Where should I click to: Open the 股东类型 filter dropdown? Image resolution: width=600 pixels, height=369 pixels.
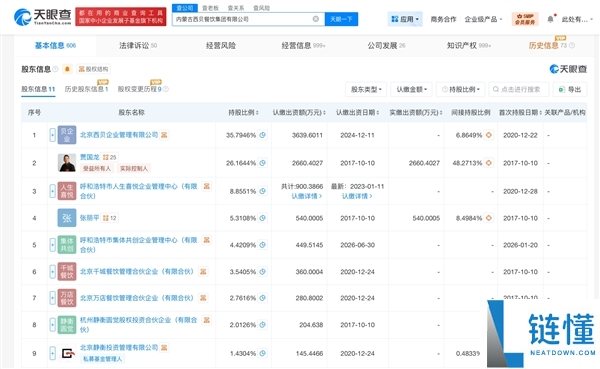pos(366,89)
